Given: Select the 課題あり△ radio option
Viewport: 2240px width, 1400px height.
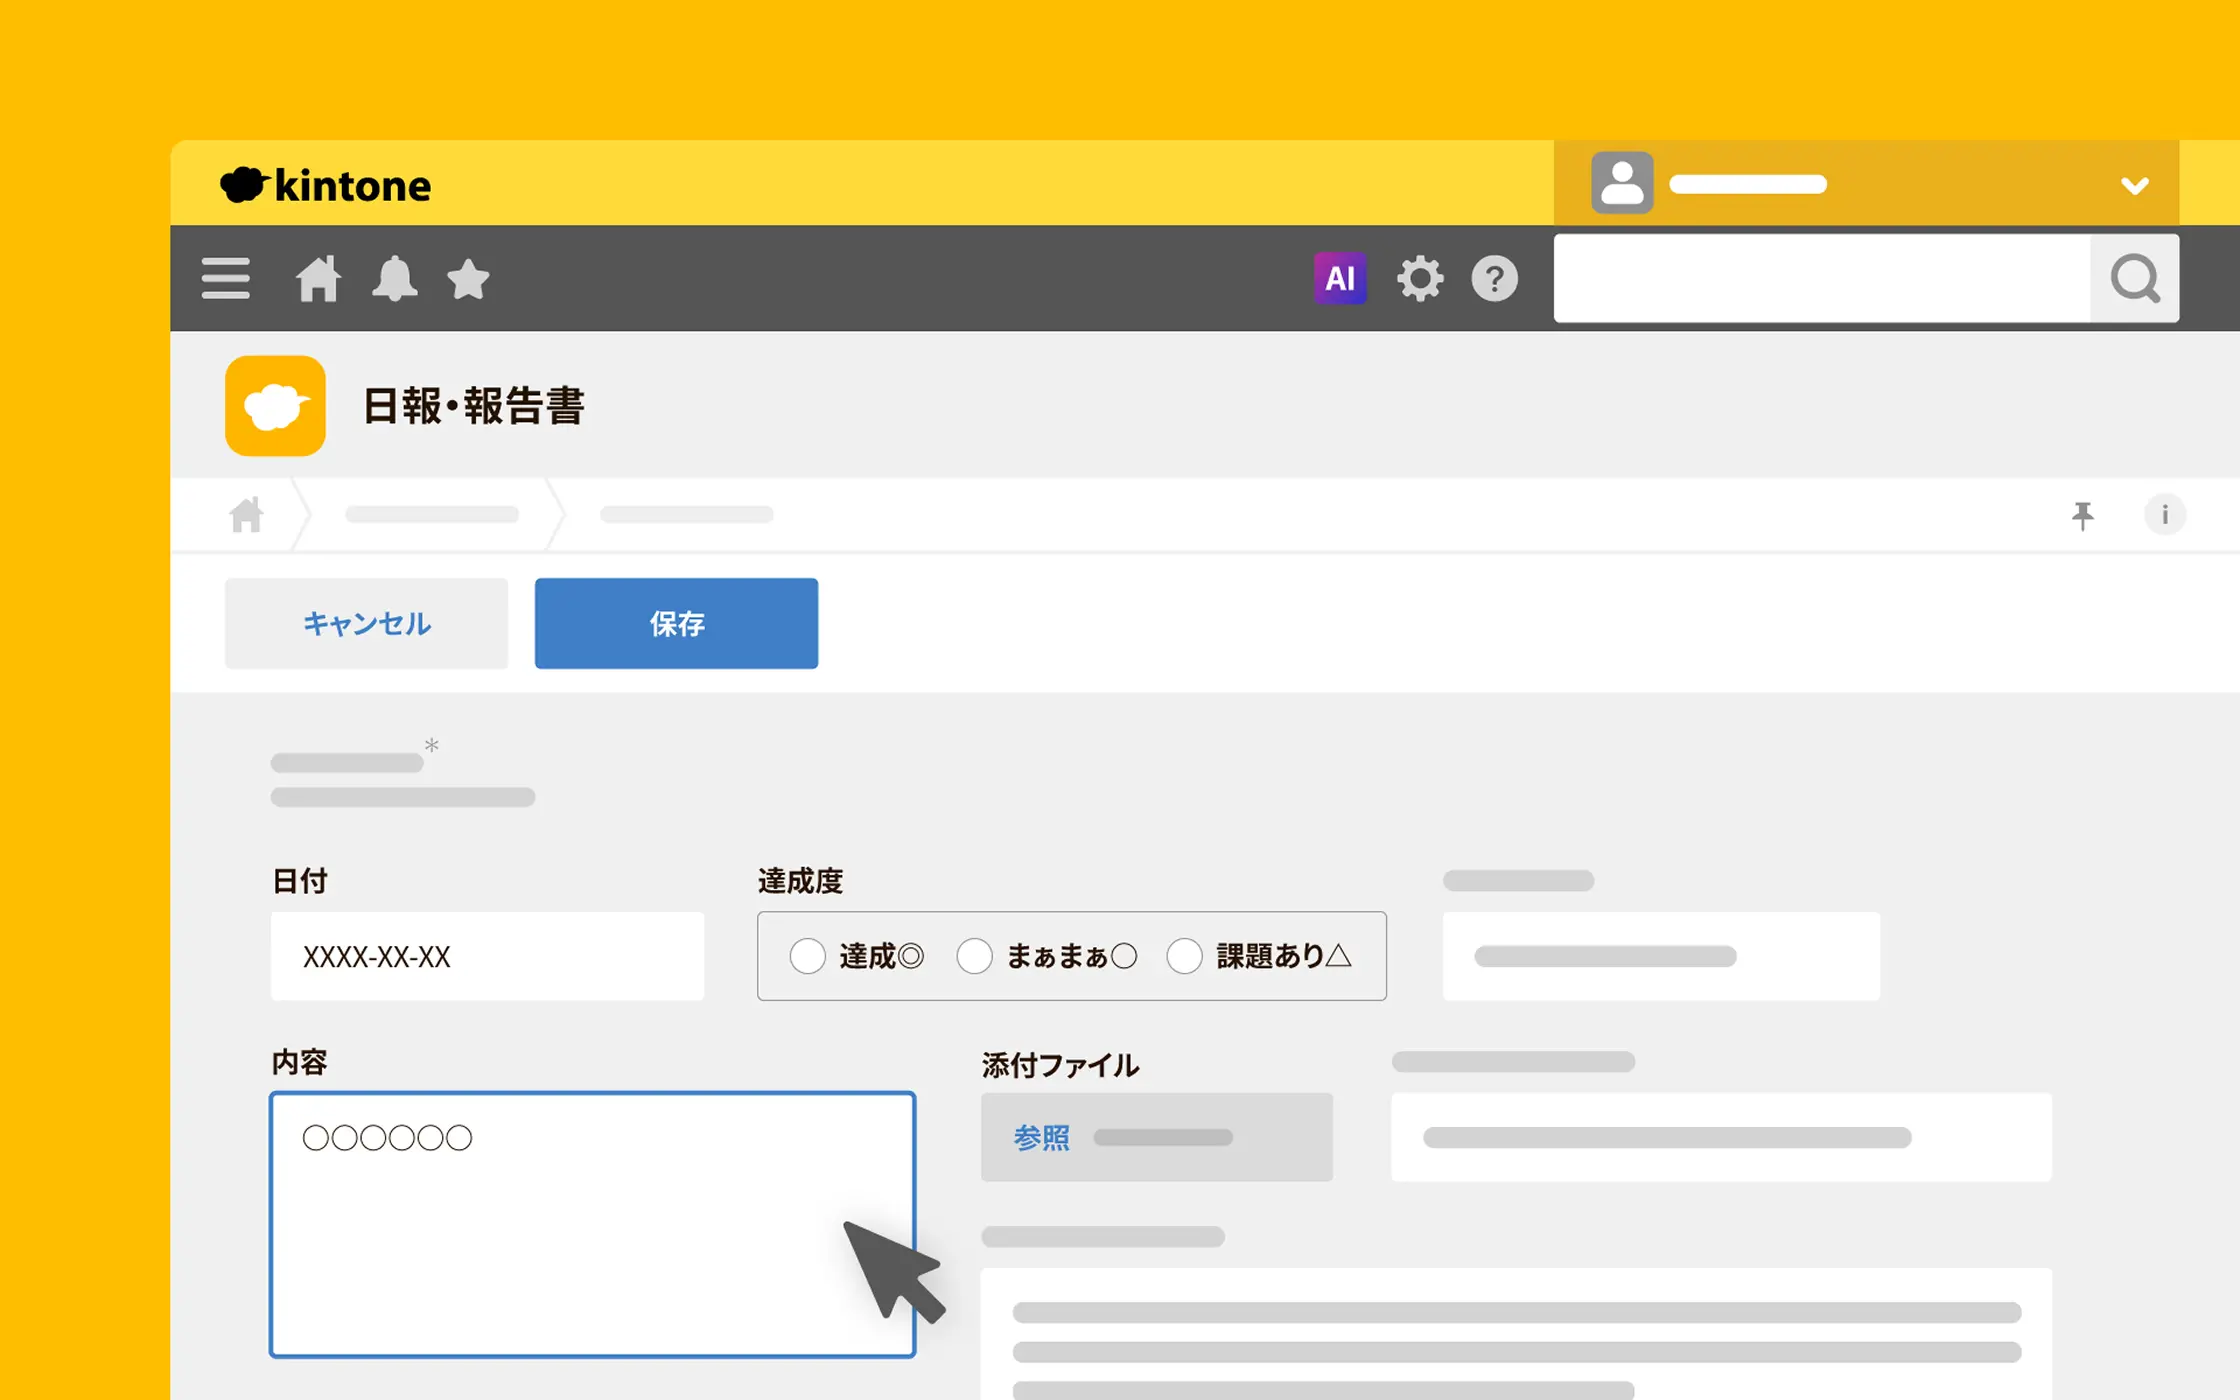Looking at the screenshot, I should point(1184,956).
